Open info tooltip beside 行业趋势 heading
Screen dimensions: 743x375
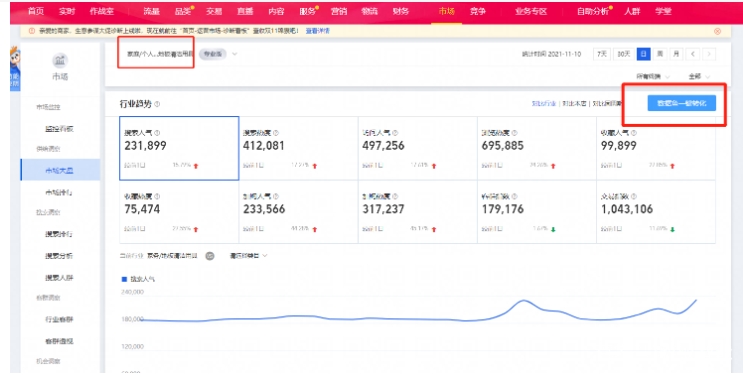tap(157, 104)
